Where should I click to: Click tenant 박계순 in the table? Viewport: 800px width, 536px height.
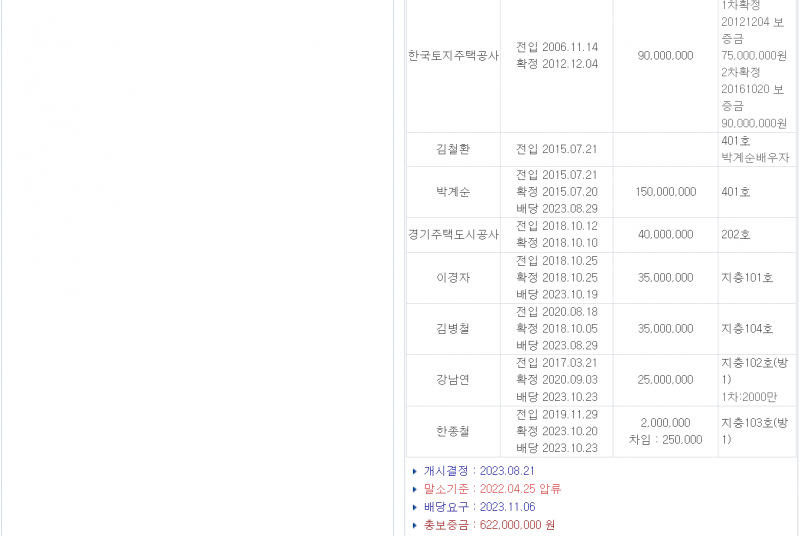pos(453,192)
